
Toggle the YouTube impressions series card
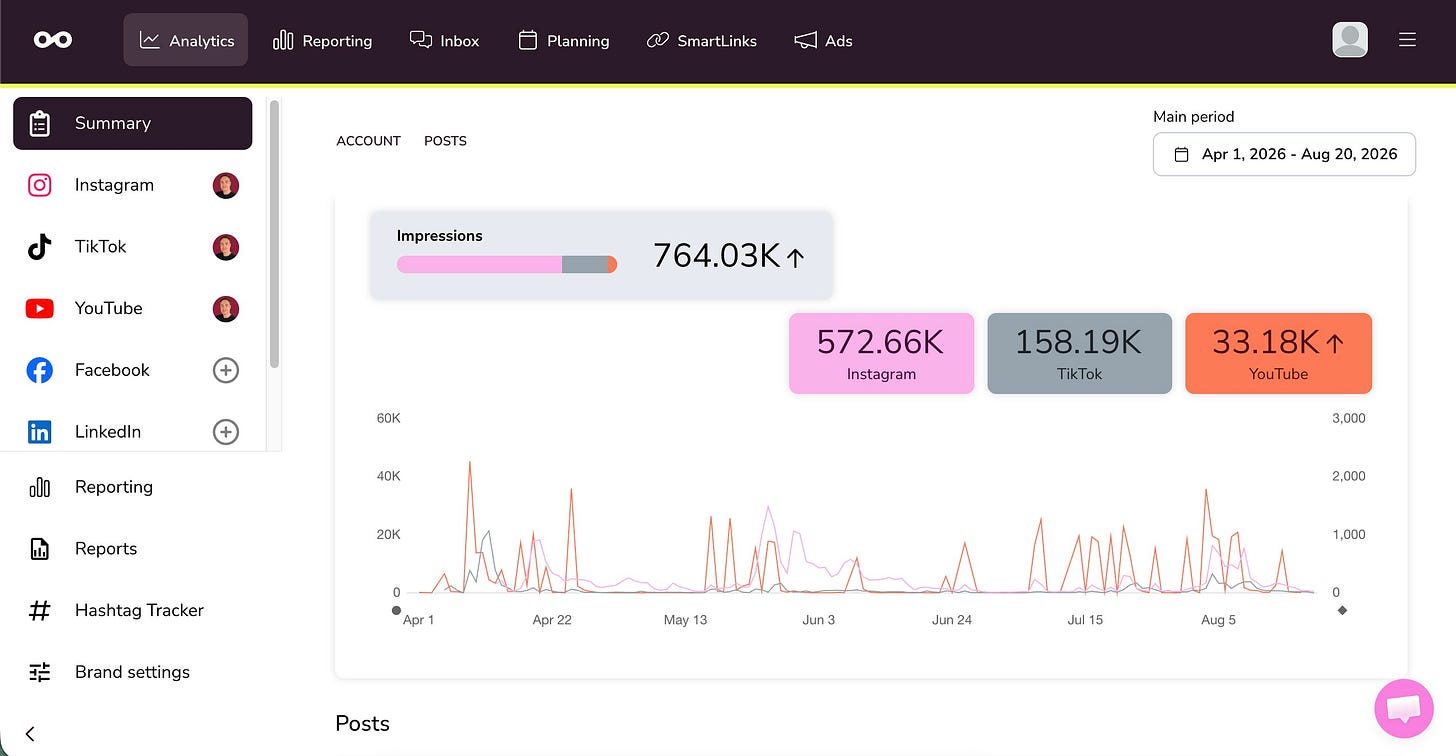tap(1278, 353)
